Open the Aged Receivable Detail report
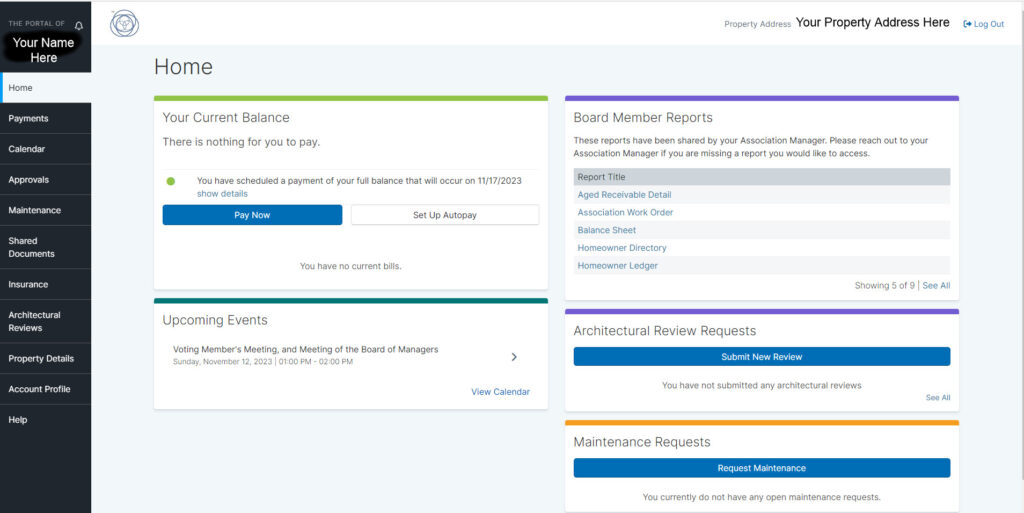Screen dimensions: 1024x513 pos(624,195)
